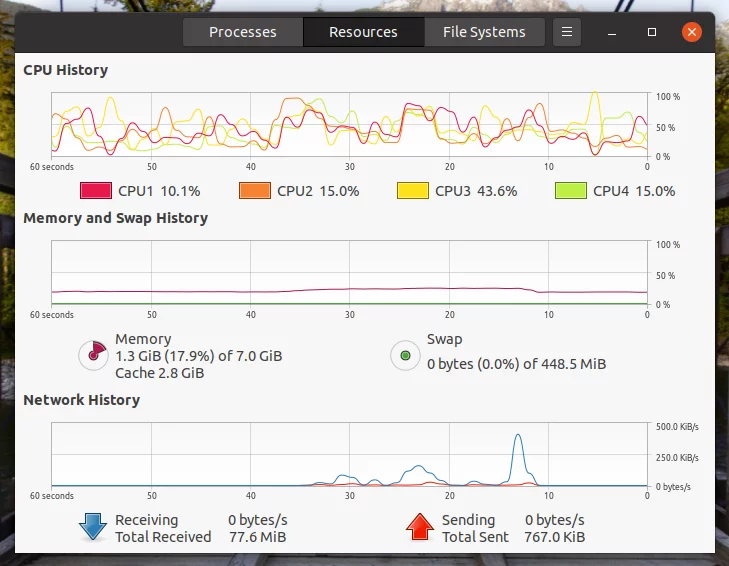Click the swap usage 0 bytes of 448.5 MiB
This screenshot has height=566, width=729.
click(x=517, y=364)
